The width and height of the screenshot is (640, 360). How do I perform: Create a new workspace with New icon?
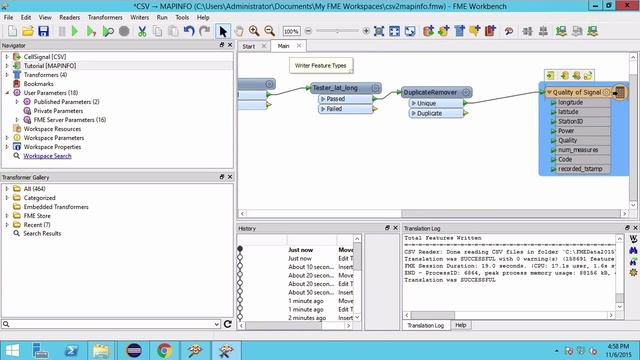pos(12,31)
